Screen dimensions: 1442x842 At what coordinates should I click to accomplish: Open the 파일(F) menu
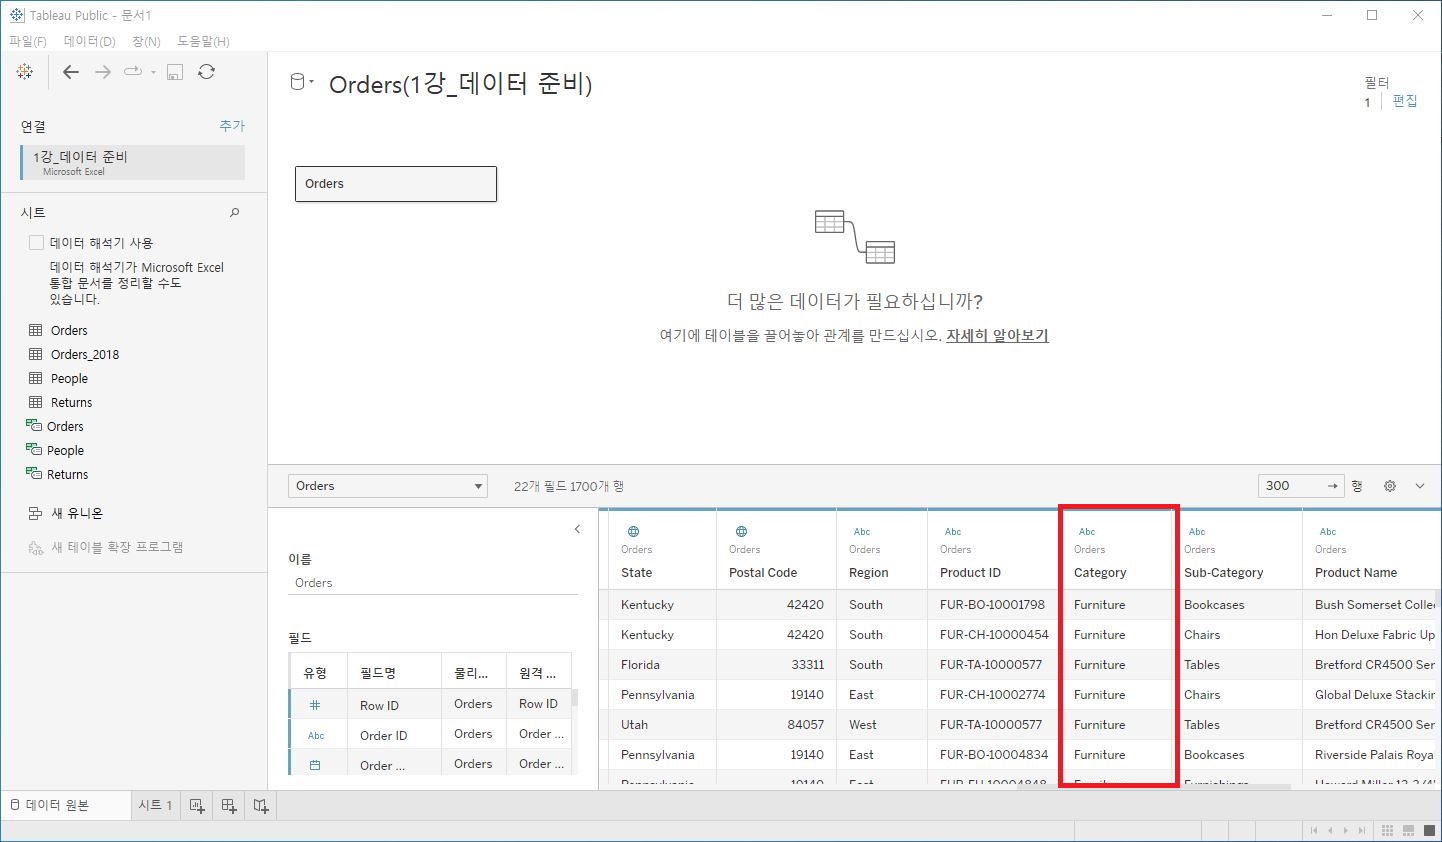coord(28,41)
